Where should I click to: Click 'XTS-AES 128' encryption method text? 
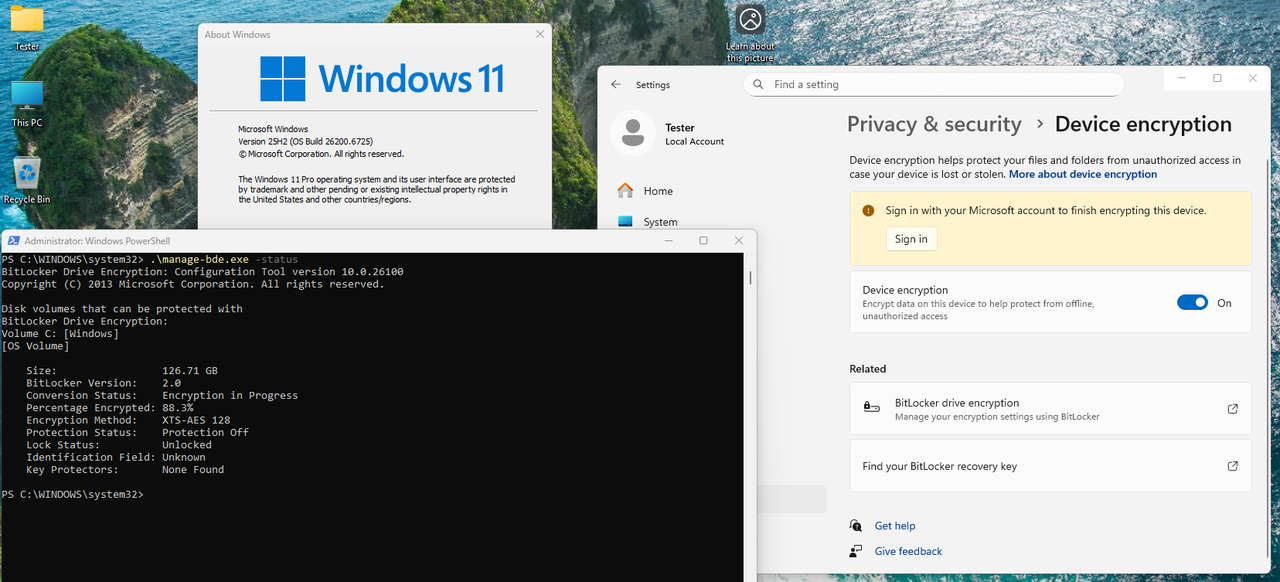click(196, 421)
